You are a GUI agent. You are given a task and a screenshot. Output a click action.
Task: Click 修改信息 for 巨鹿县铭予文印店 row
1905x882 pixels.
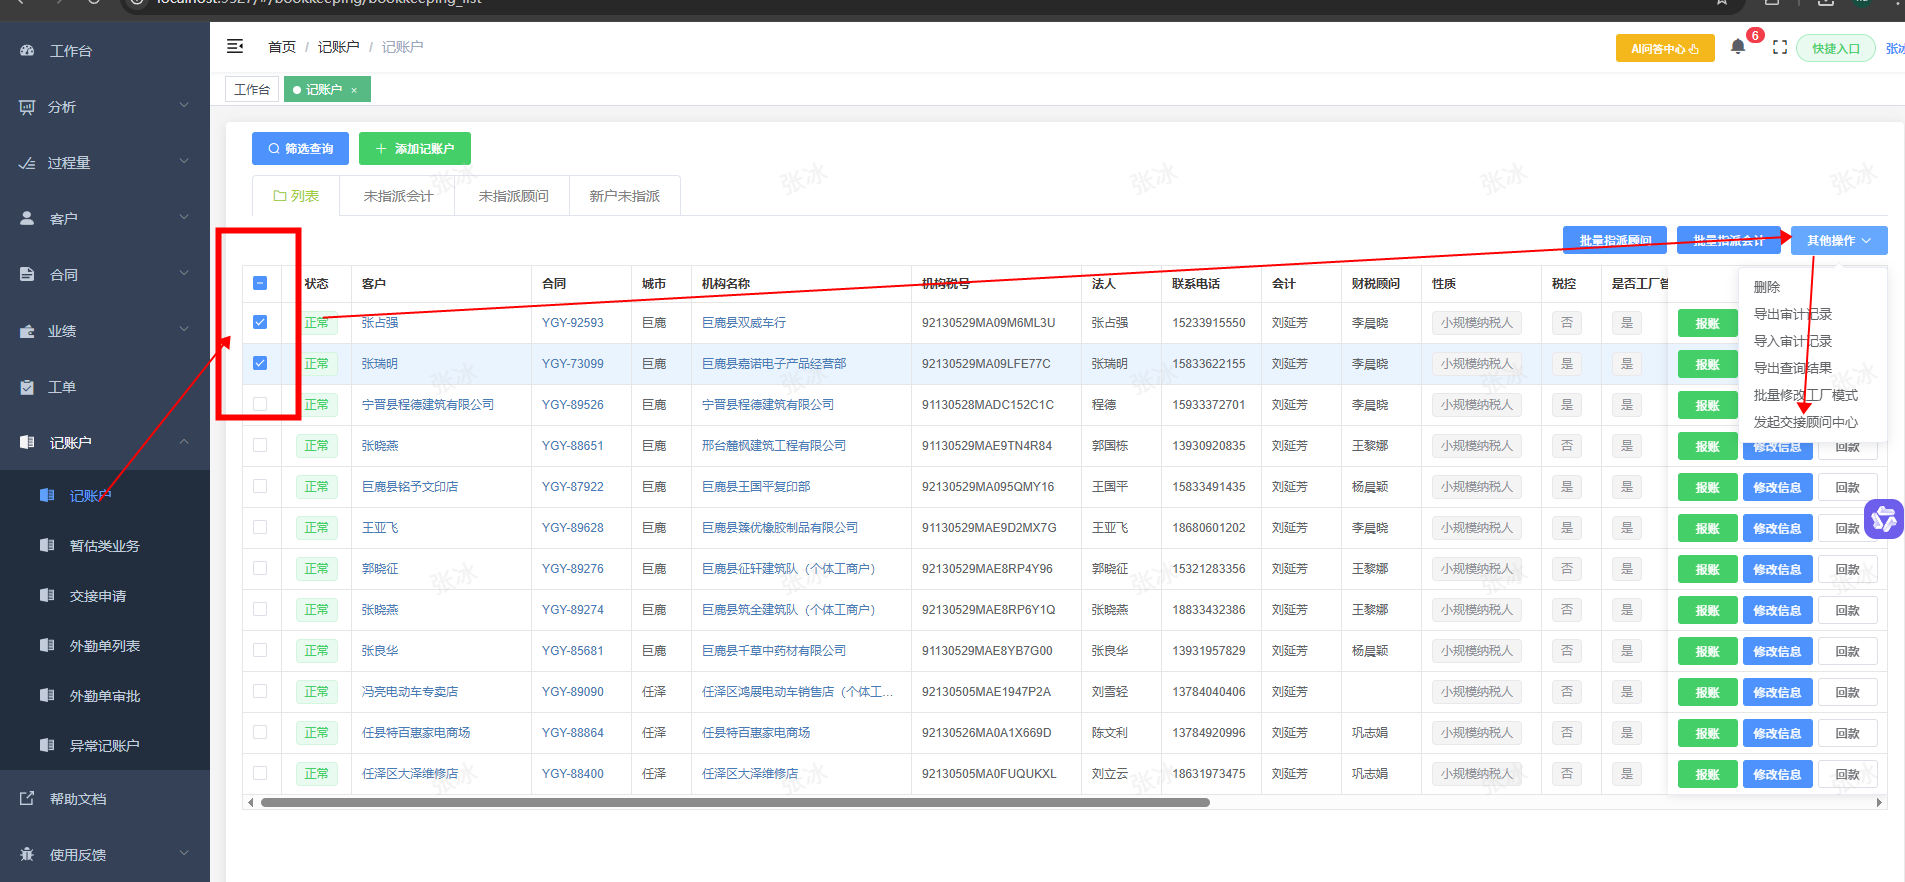coord(1777,487)
